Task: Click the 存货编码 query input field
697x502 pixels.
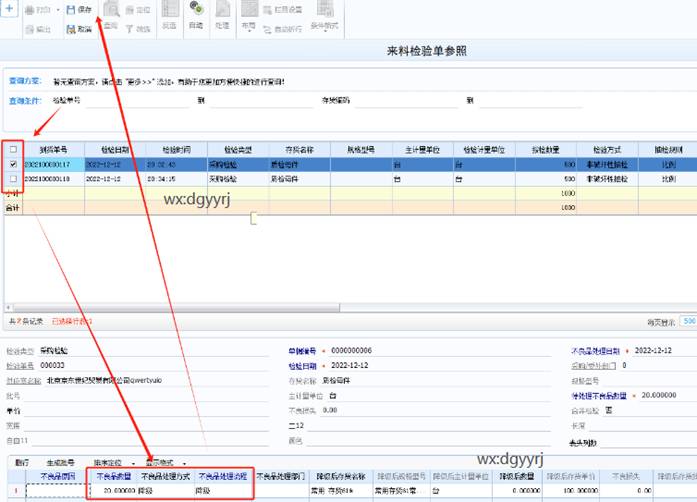Action: (x=406, y=101)
